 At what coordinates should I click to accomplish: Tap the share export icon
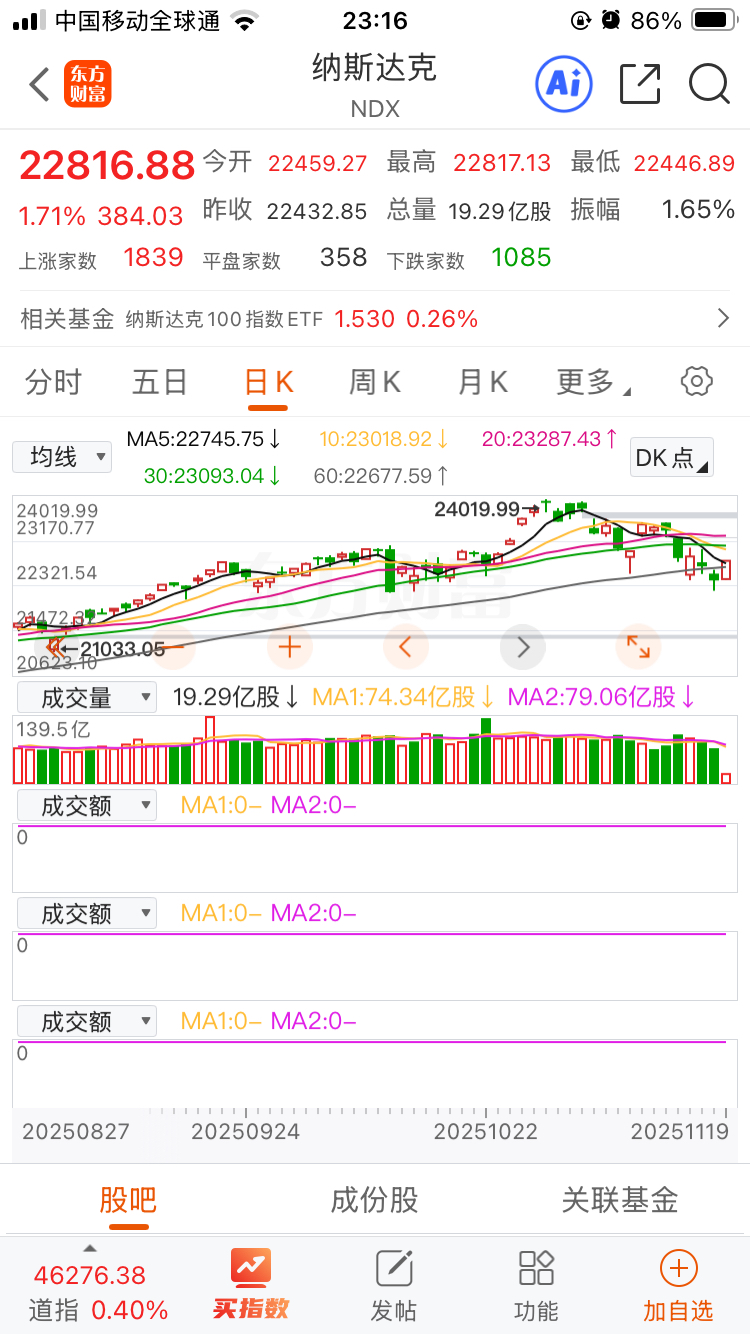tap(640, 84)
